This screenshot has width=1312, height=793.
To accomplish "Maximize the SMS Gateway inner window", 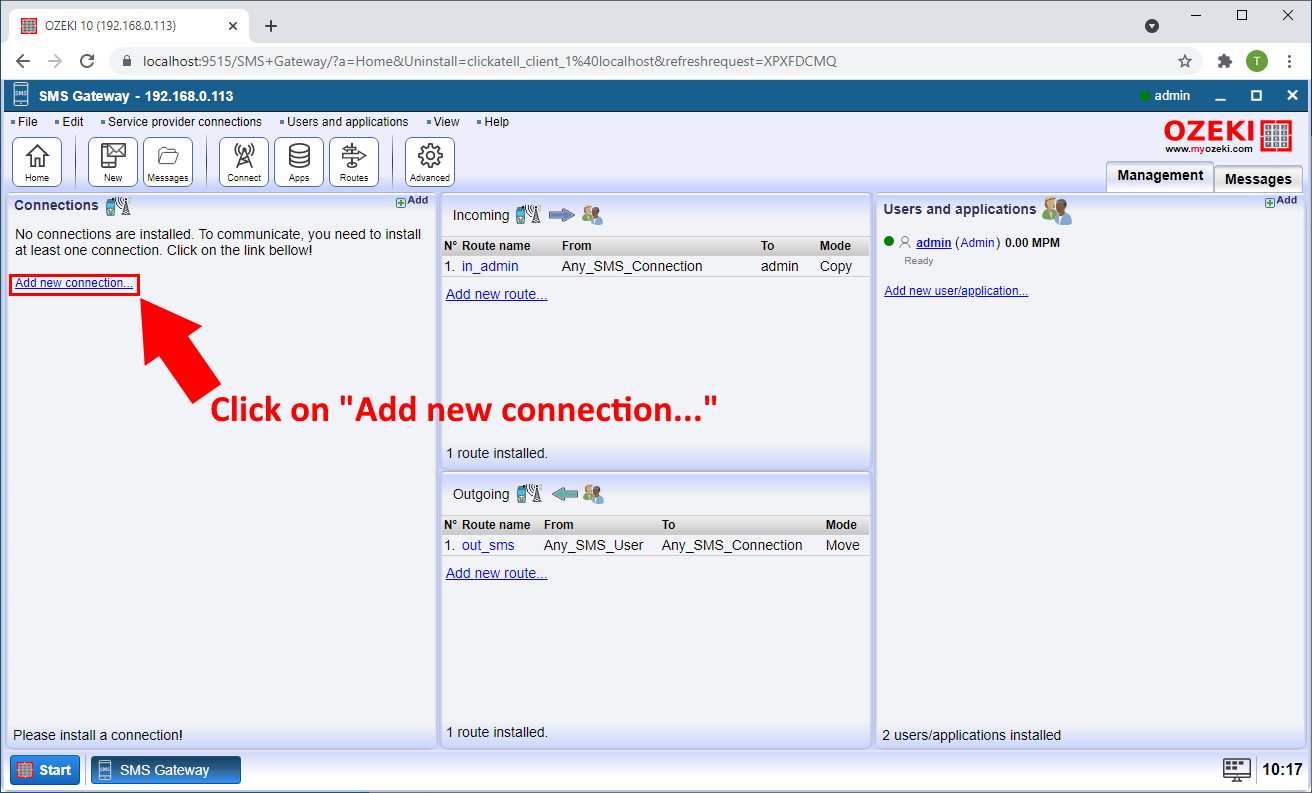I will click(1256, 96).
